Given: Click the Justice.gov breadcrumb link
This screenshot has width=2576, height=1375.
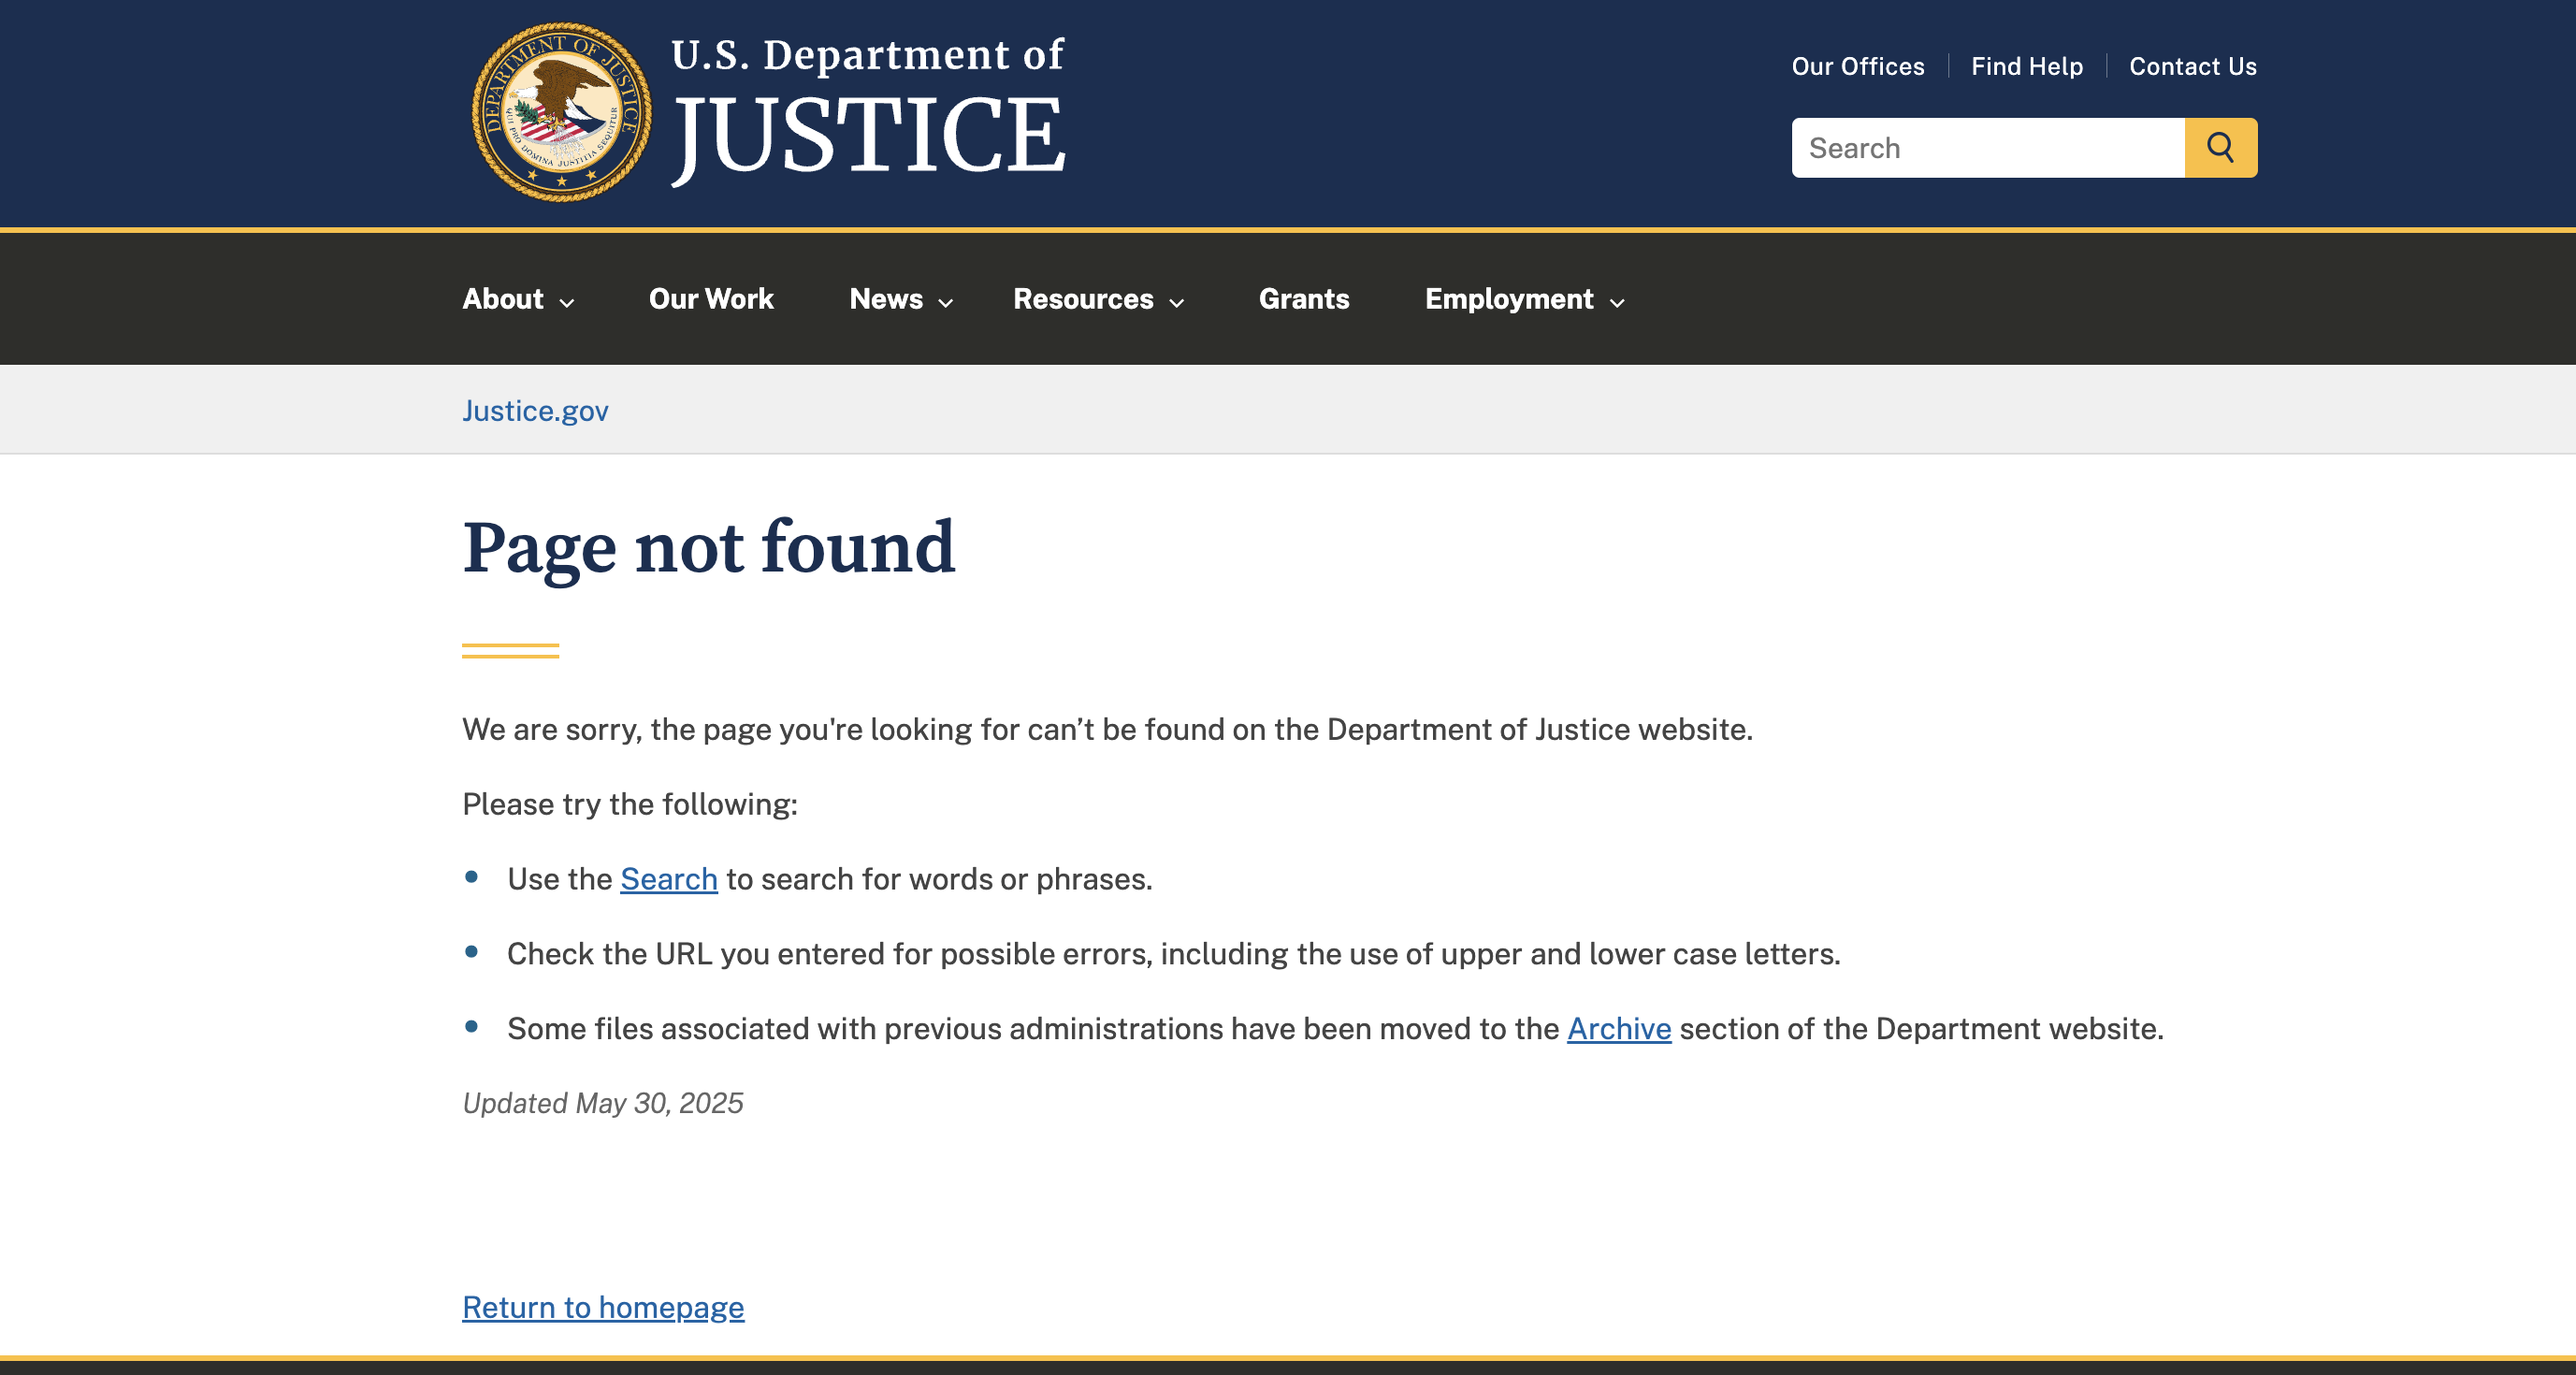Looking at the screenshot, I should point(535,410).
